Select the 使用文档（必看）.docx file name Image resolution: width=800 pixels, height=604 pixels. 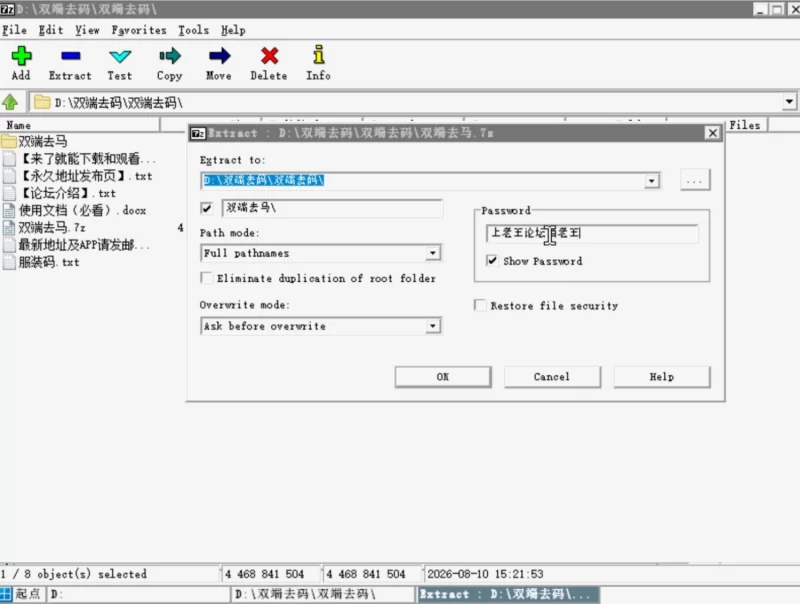[x=83, y=210]
